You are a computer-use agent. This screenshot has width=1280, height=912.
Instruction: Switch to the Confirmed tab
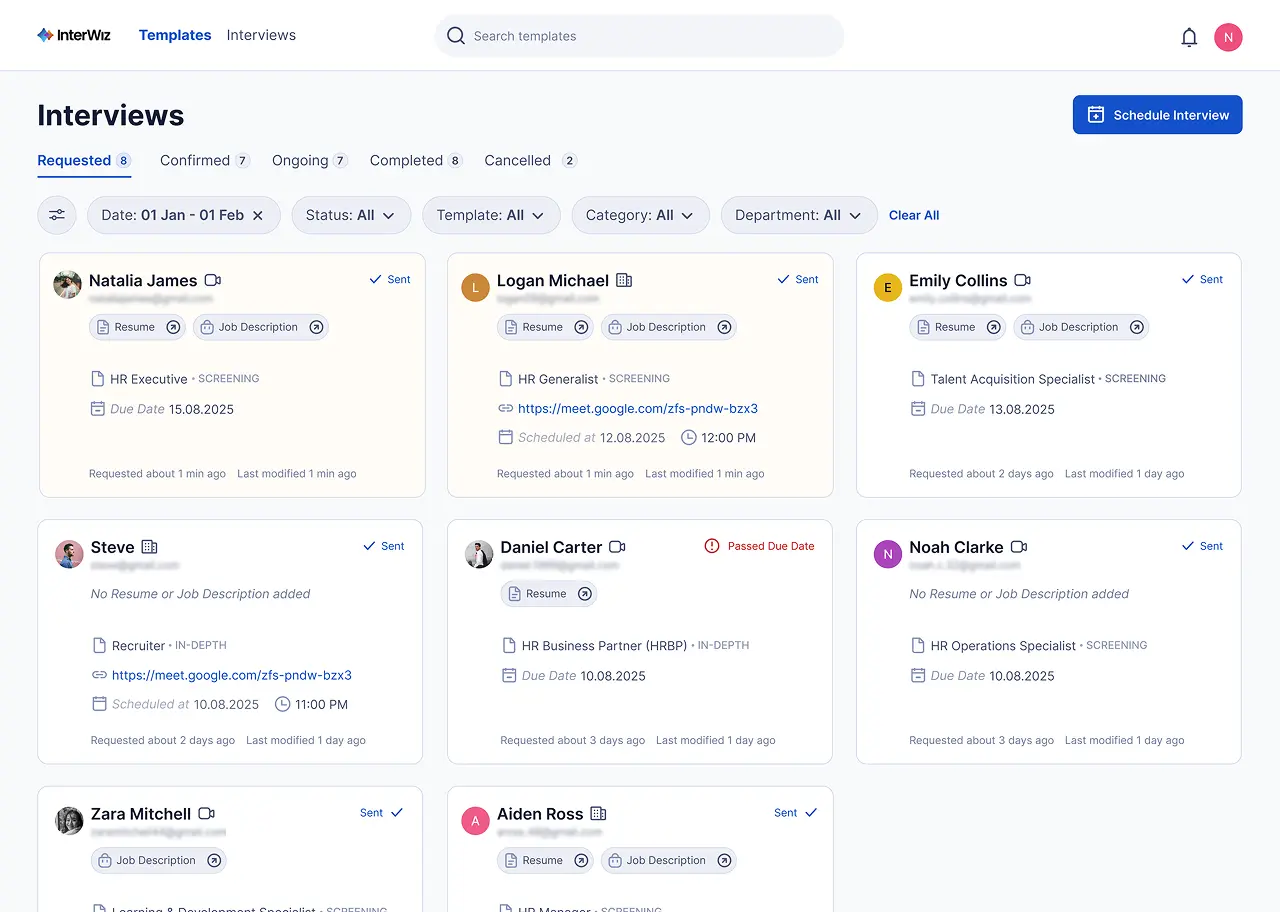click(195, 160)
